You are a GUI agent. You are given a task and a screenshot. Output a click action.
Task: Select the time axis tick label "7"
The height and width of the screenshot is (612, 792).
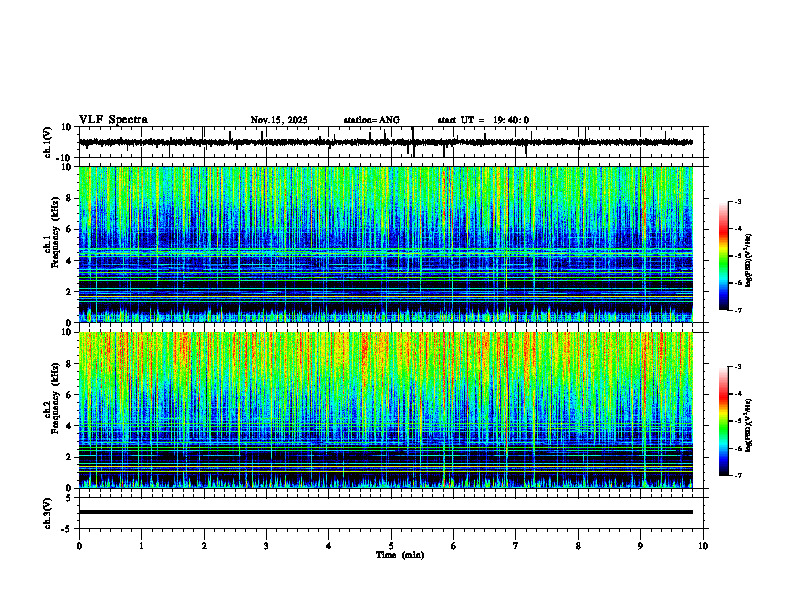516,546
